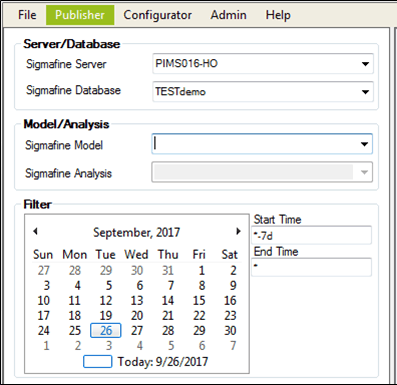Select September 18 in calendar

pyautogui.click(x=75, y=316)
